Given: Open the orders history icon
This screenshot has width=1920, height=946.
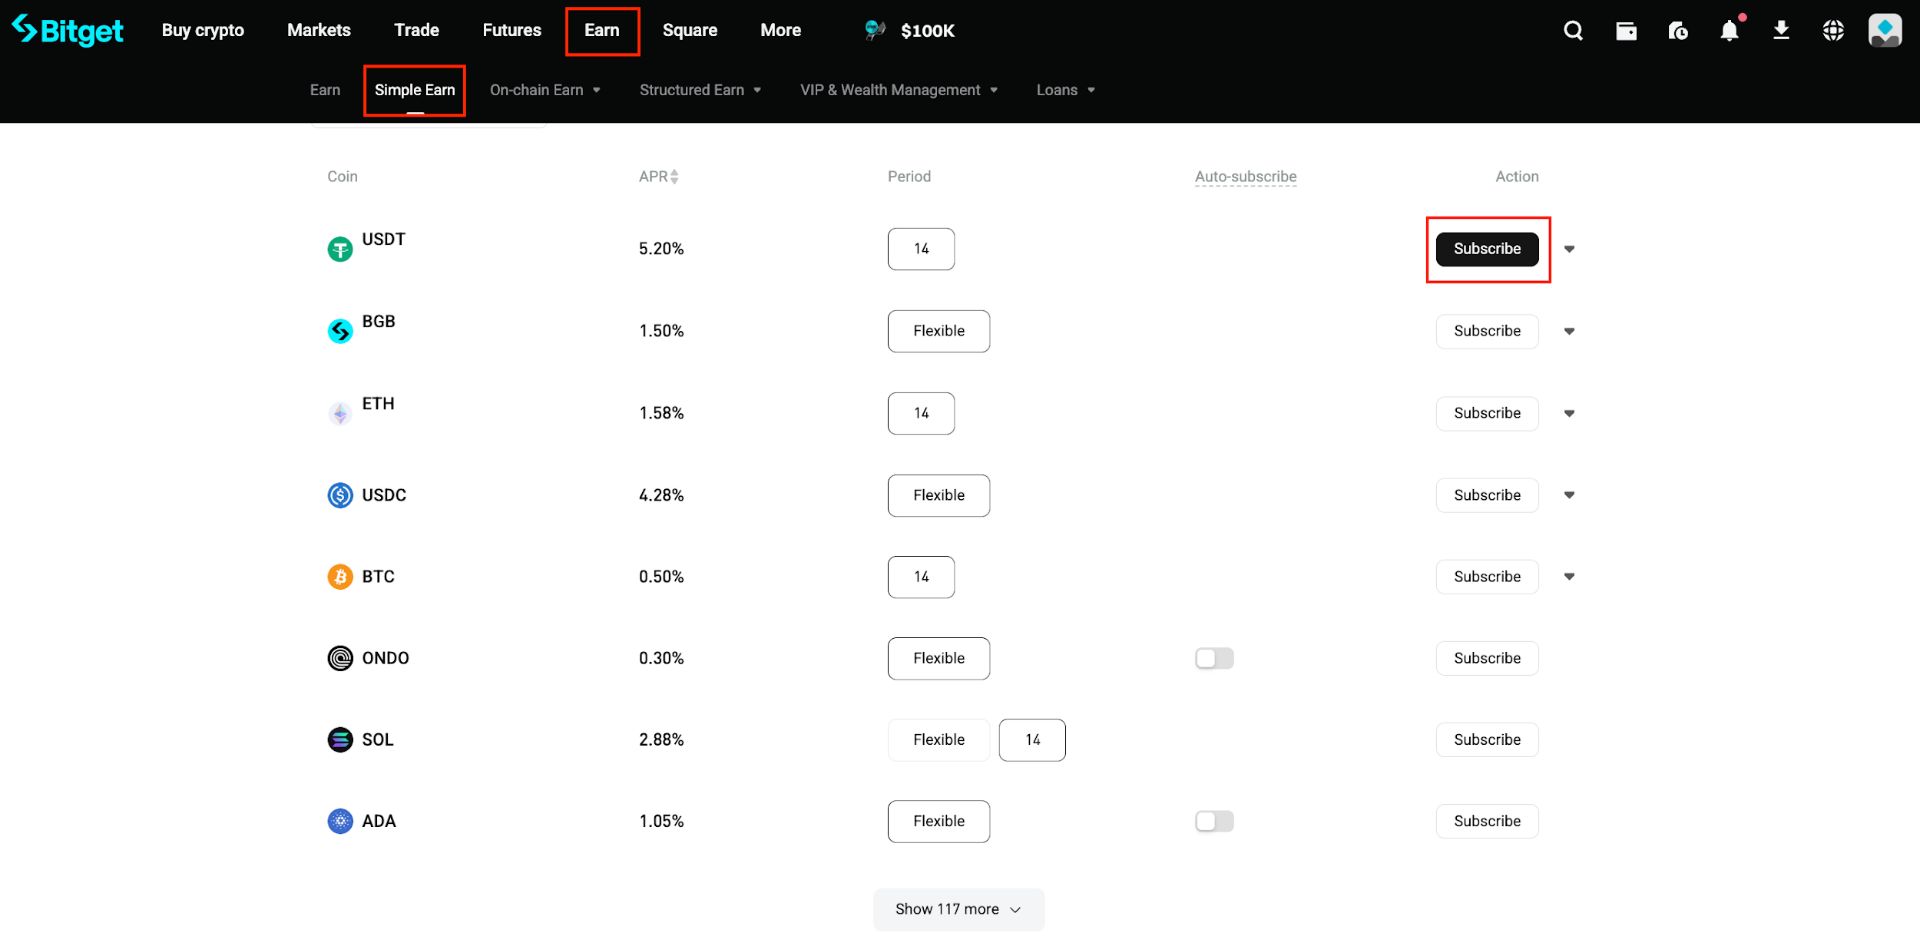Looking at the screenshot, I should 1678,31.
